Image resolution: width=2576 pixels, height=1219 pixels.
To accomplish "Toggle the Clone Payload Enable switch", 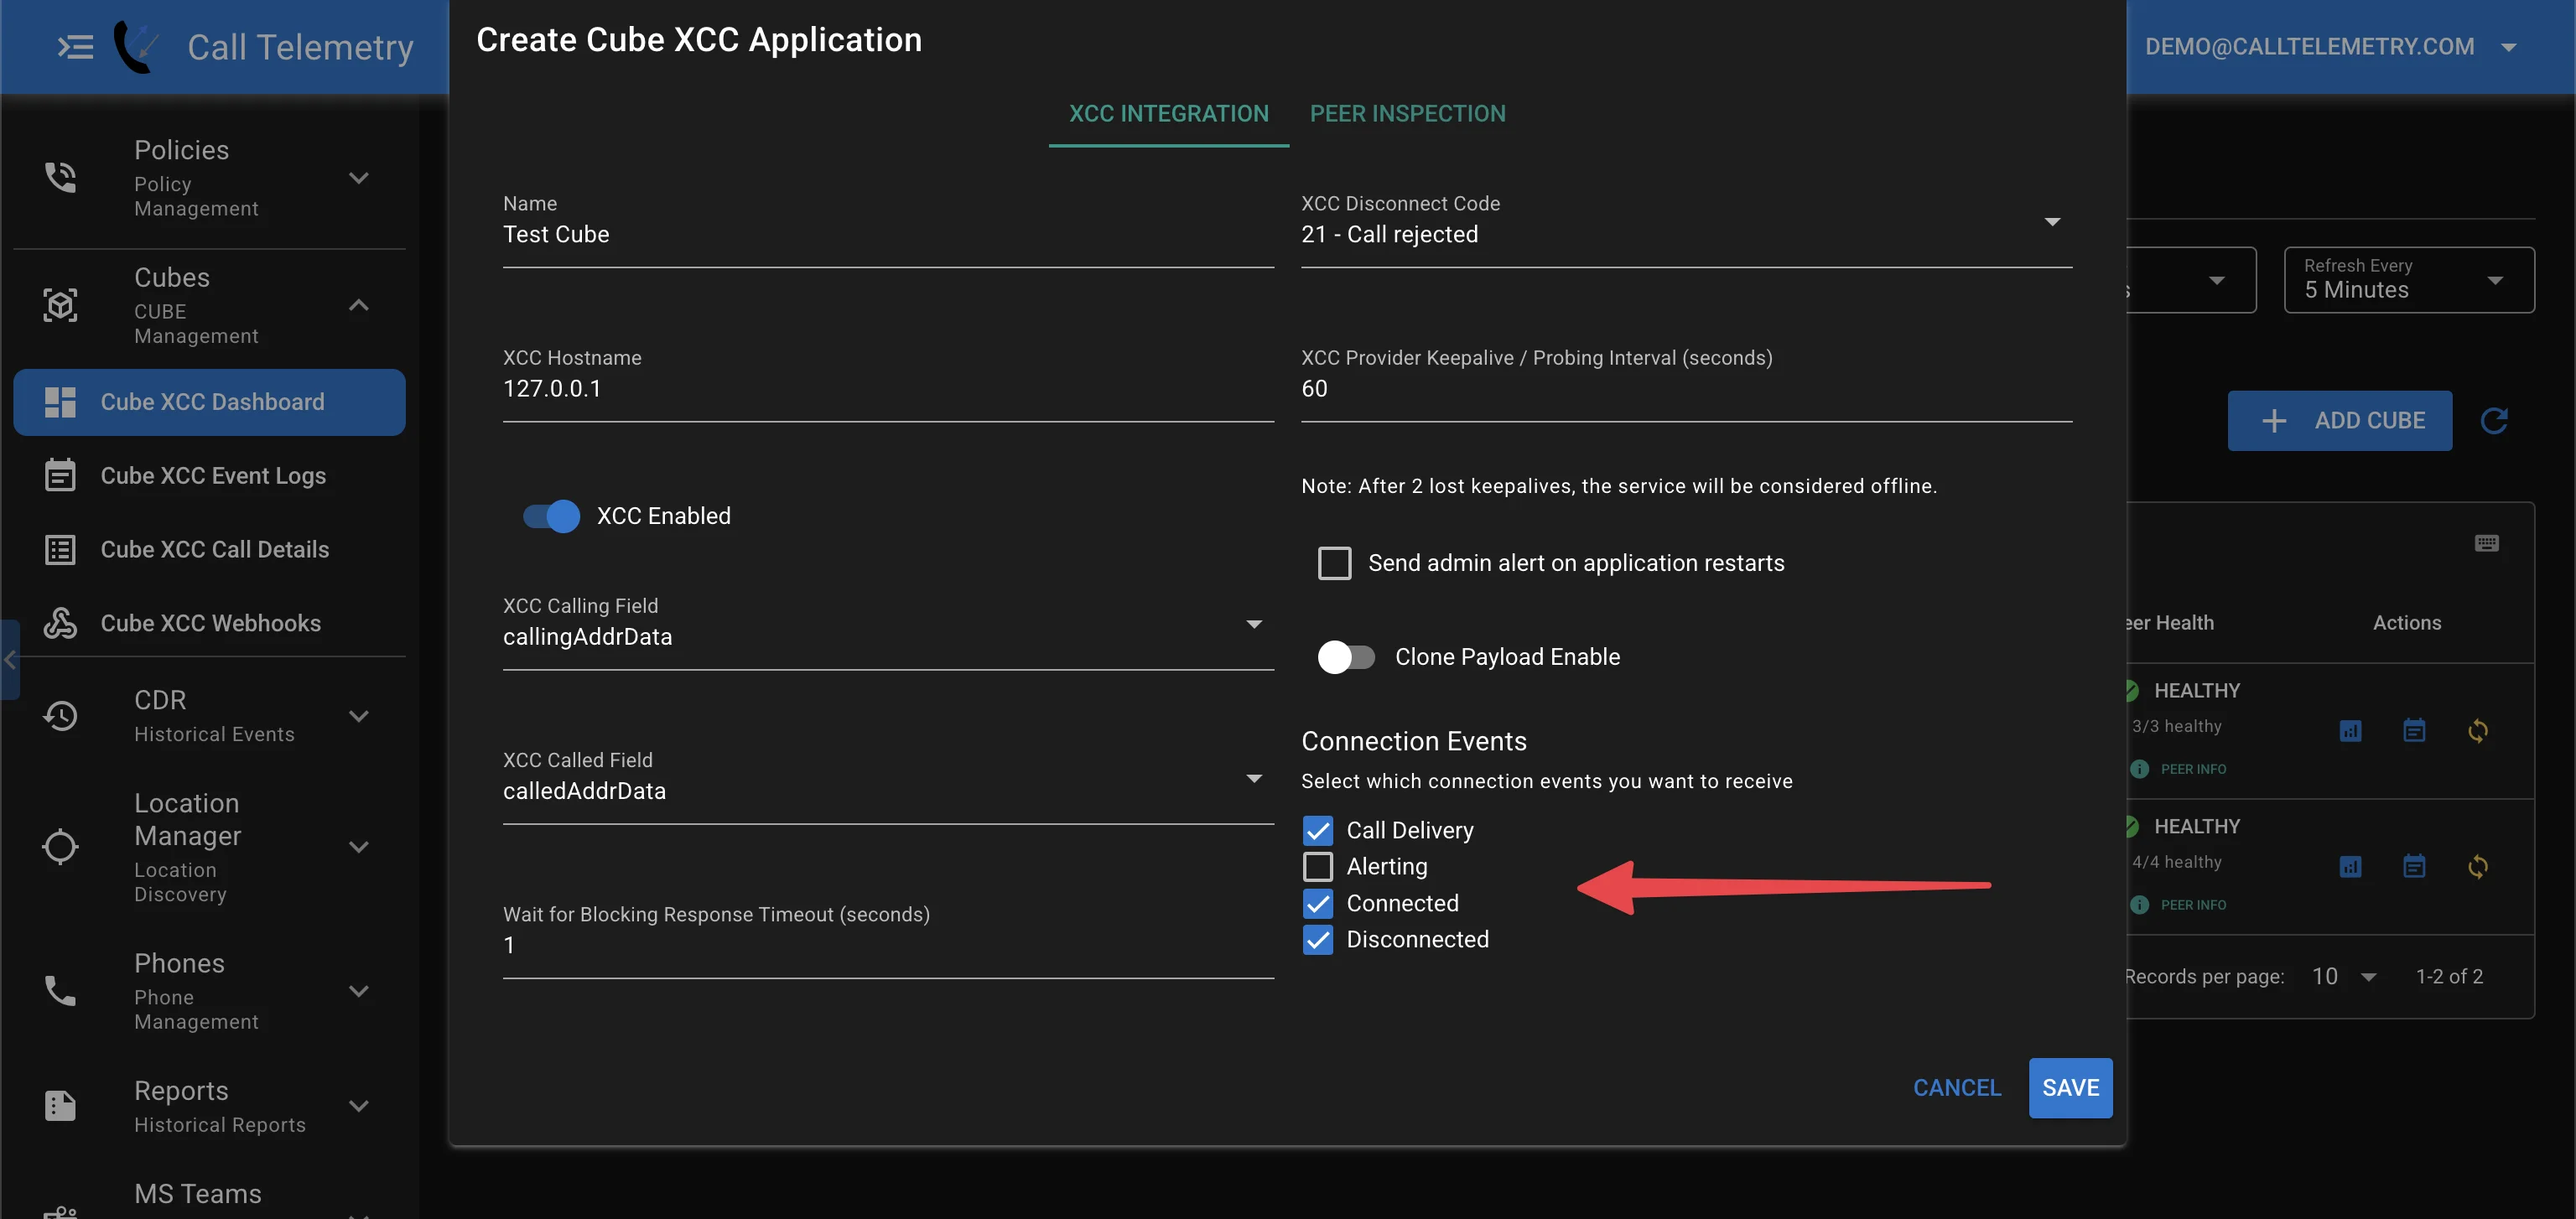I will click(x=1346, y=657).
